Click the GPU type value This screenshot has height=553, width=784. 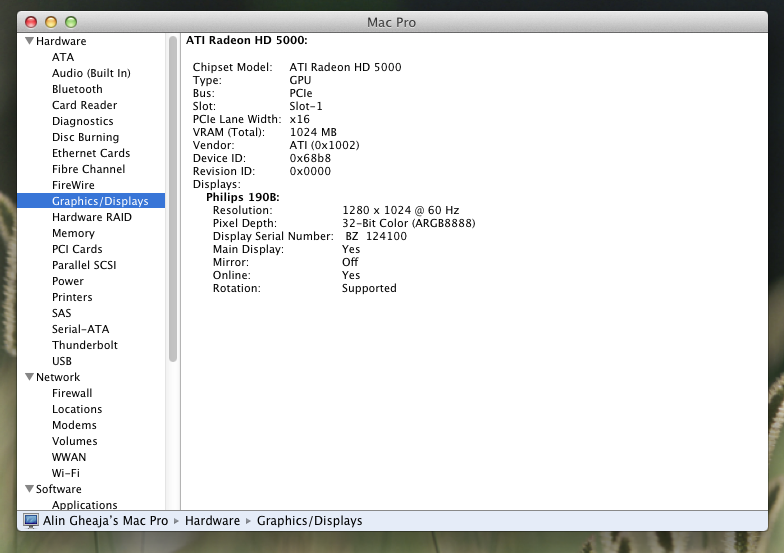(x=300, y=80)
